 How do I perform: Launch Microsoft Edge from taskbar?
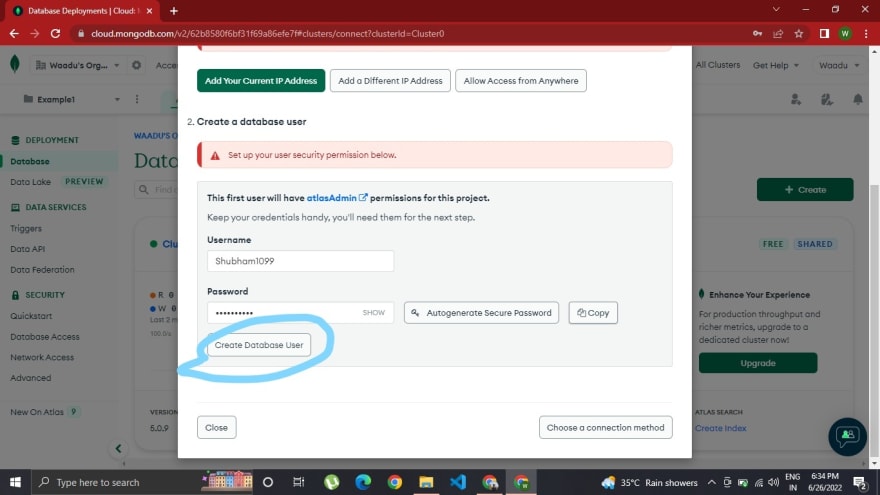pos(363,482)
